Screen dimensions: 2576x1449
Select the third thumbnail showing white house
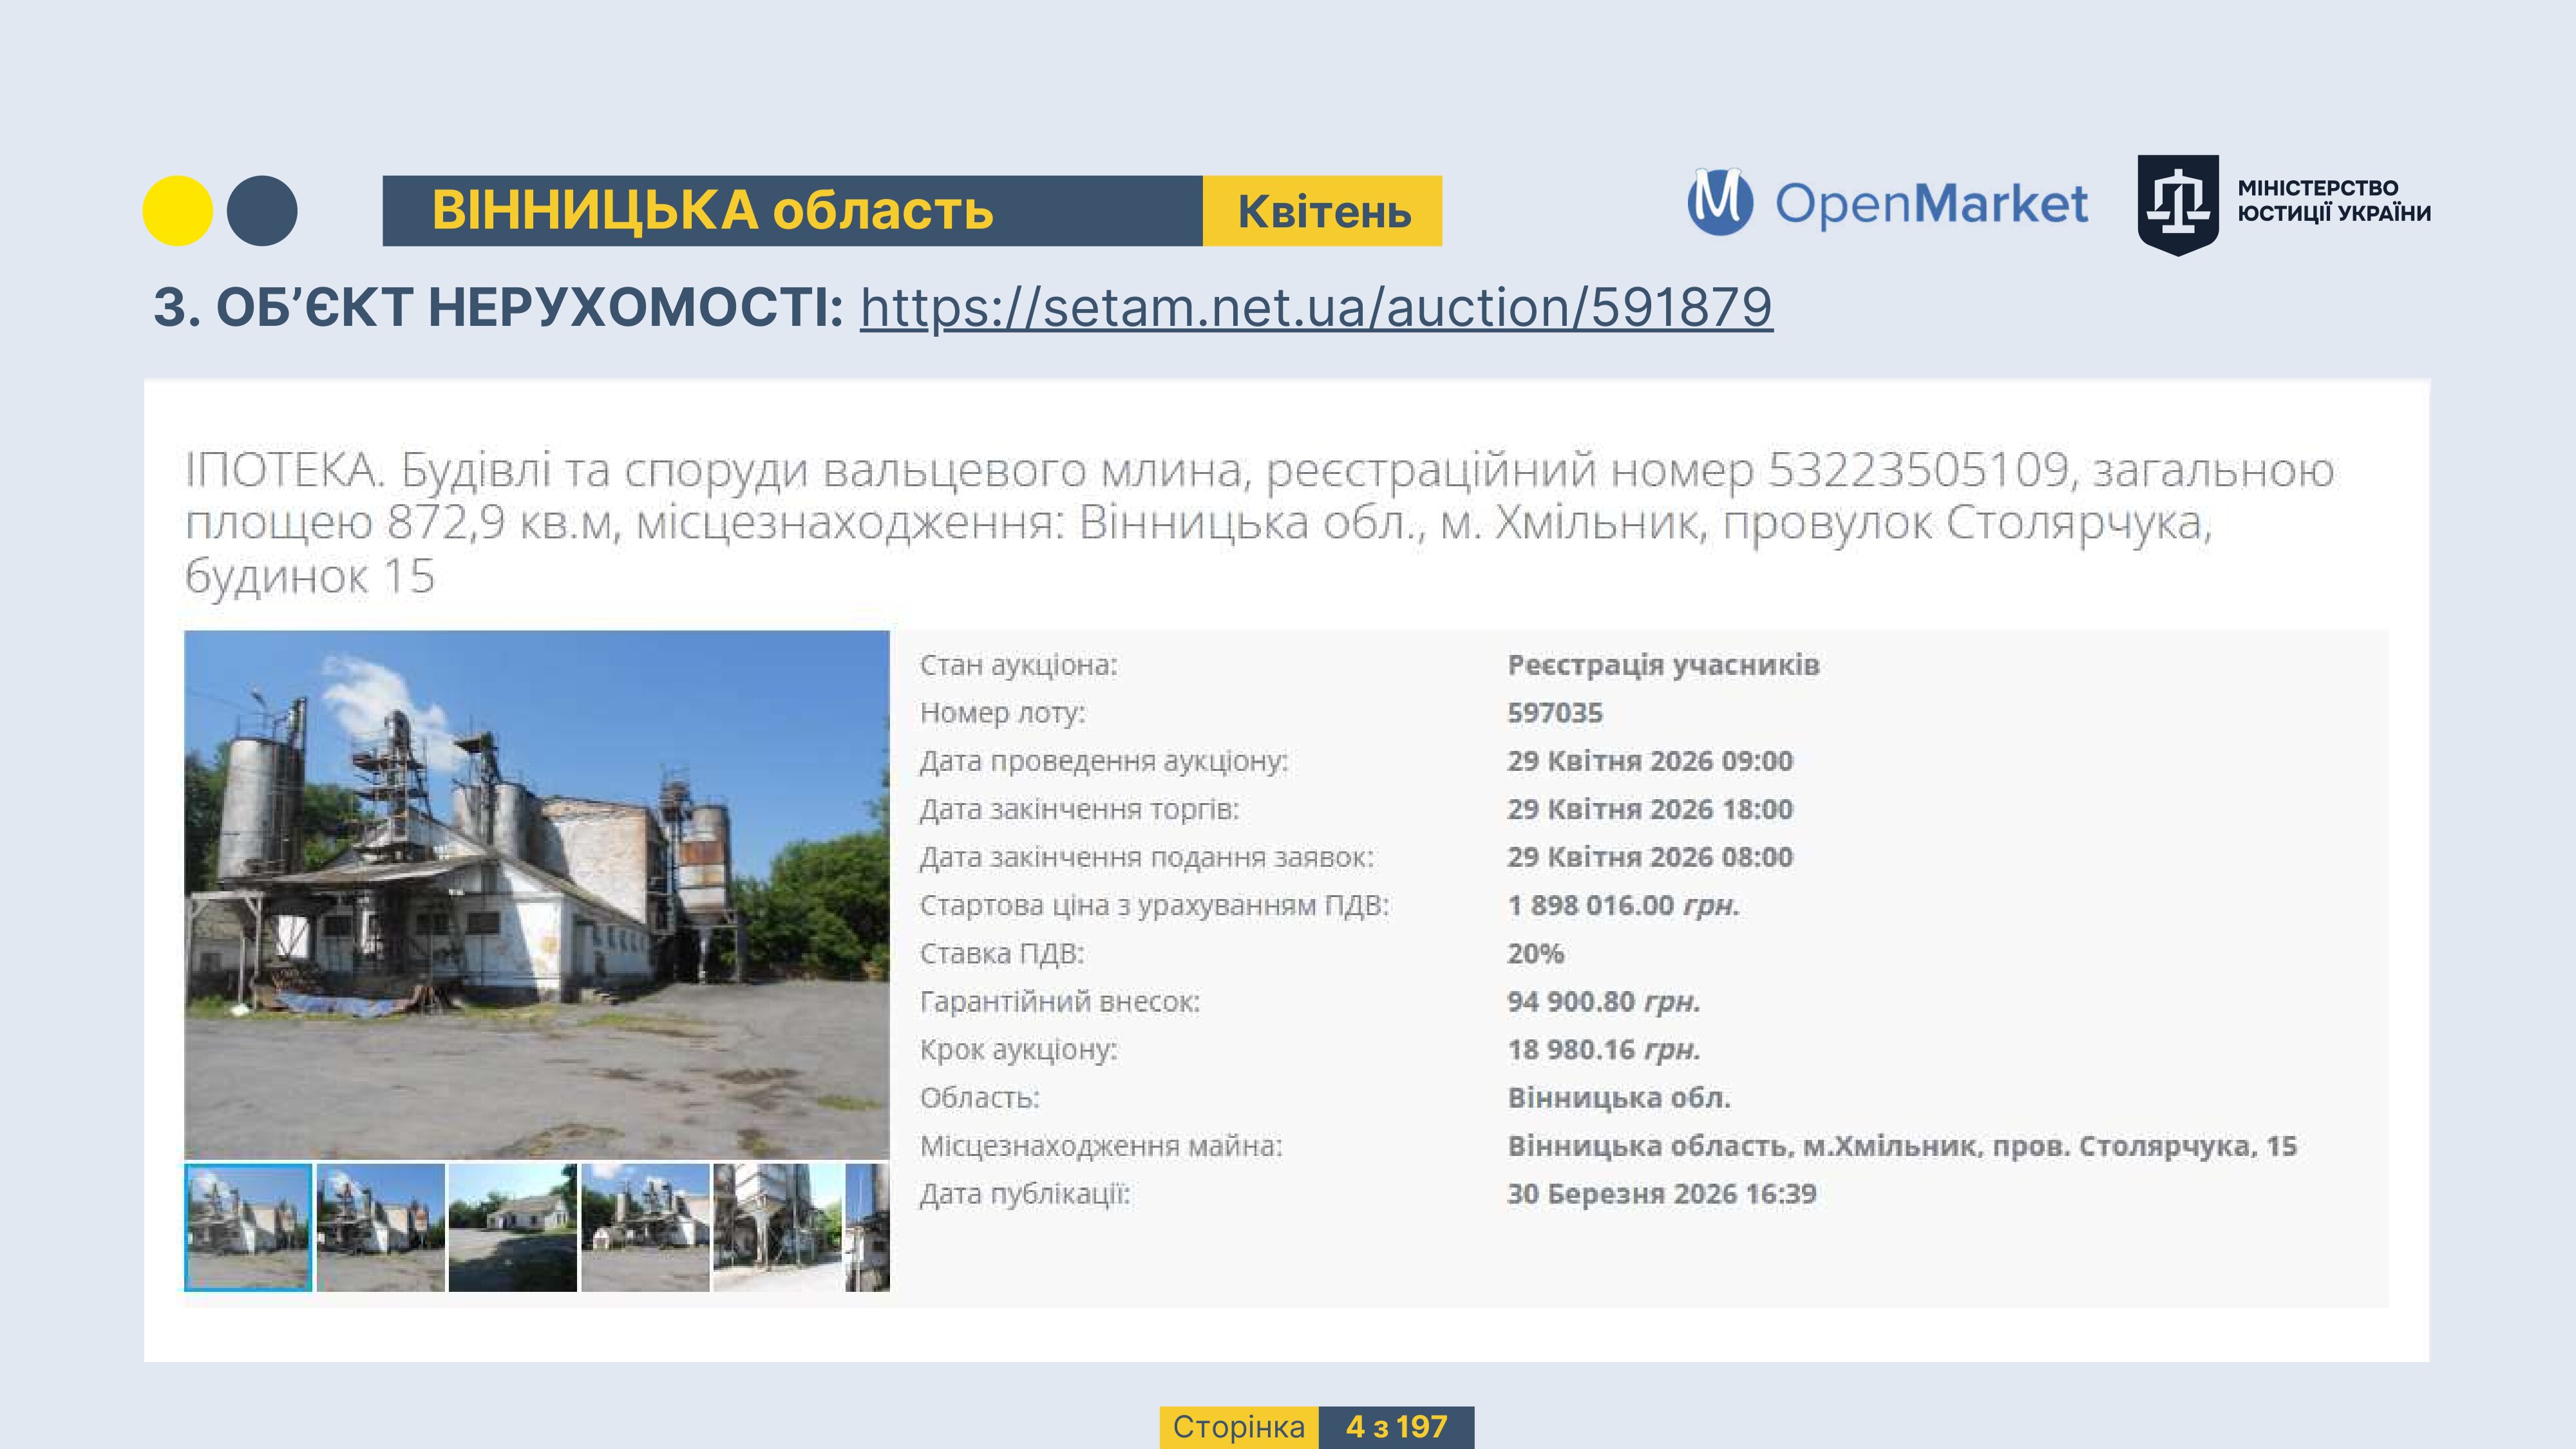[512, 1227]
